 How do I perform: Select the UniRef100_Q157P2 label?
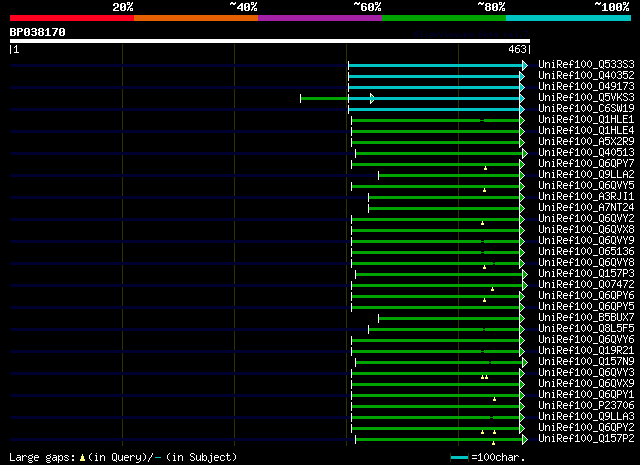(x=586, y=439)
